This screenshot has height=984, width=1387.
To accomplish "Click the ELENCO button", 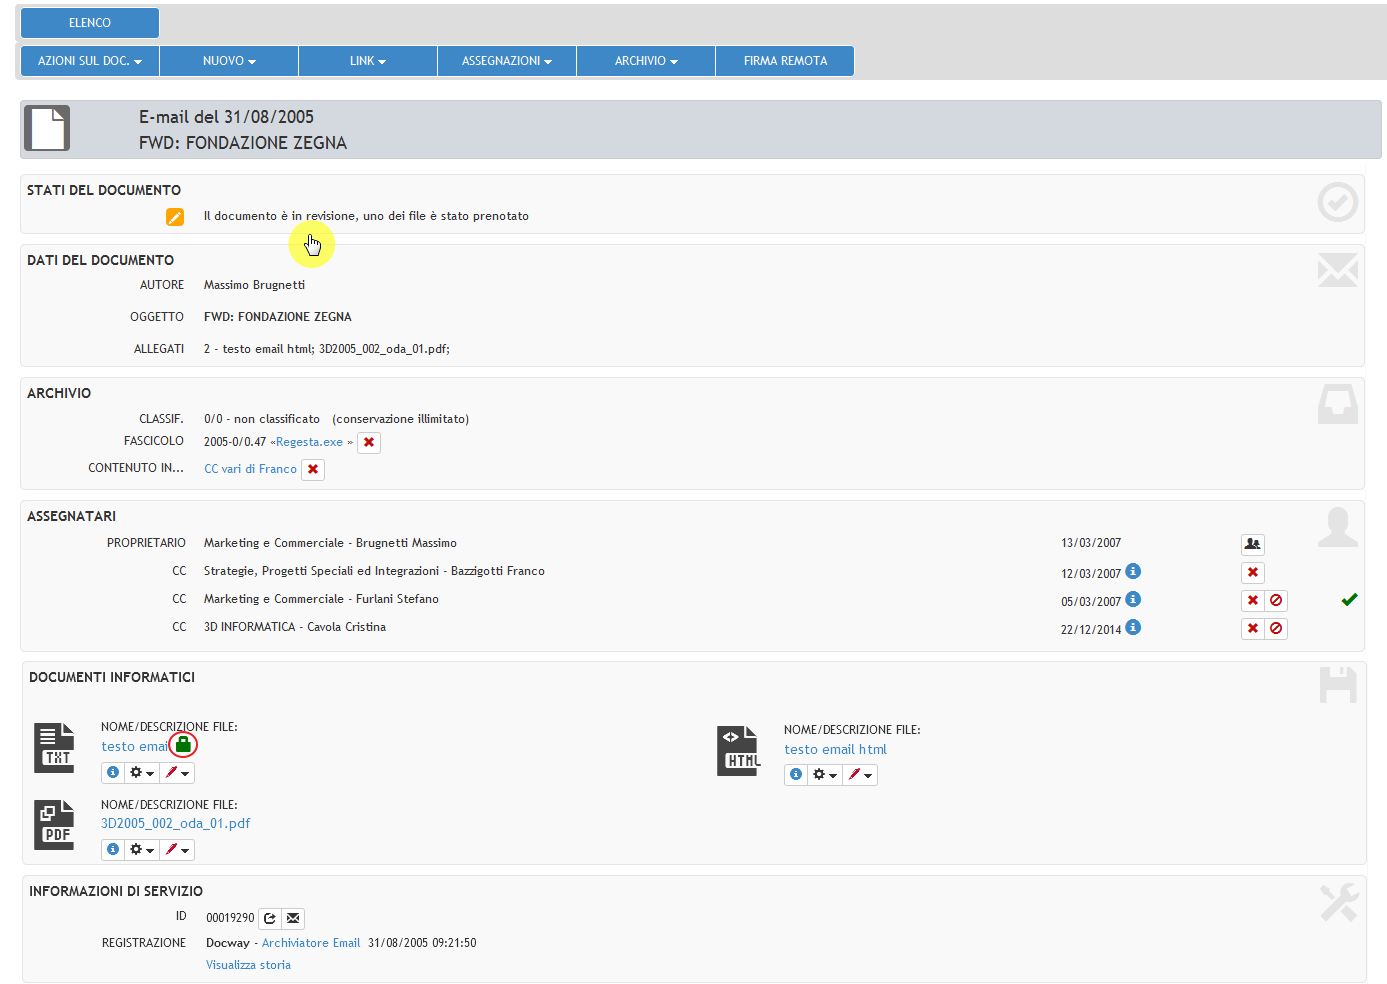I will pyautogui.click(x=90, y=23).
